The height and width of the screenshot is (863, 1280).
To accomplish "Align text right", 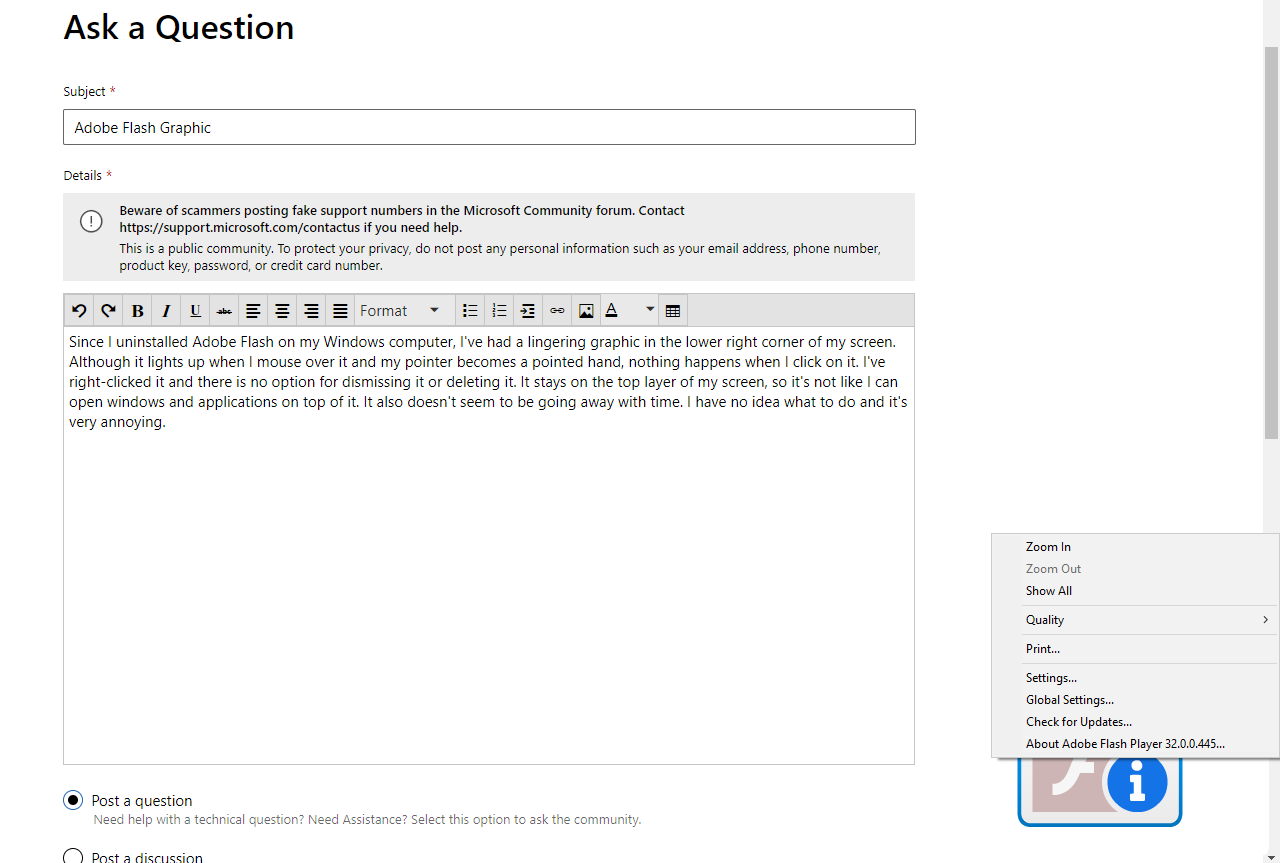I will click(311, 311).
